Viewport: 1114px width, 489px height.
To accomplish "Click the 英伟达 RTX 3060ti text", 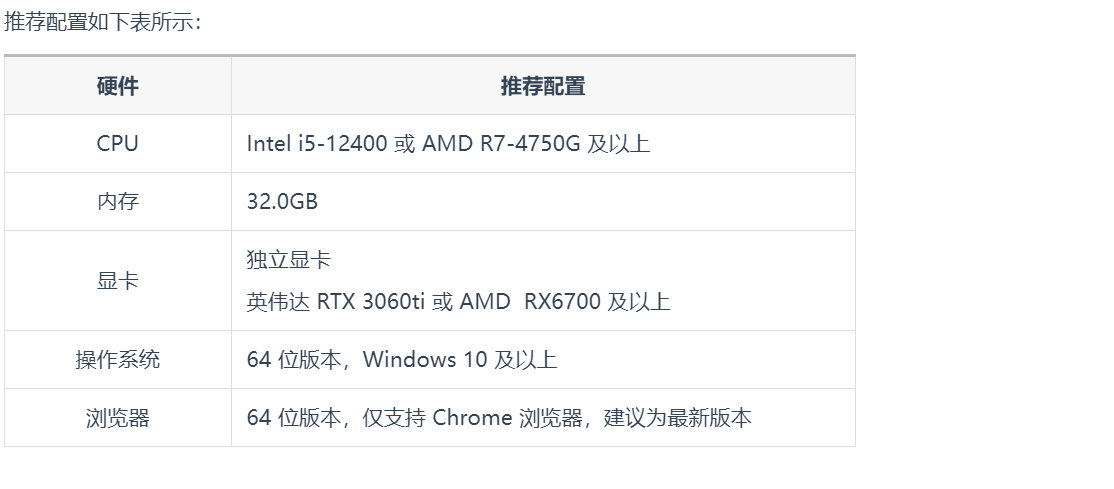I will (335, 301).
